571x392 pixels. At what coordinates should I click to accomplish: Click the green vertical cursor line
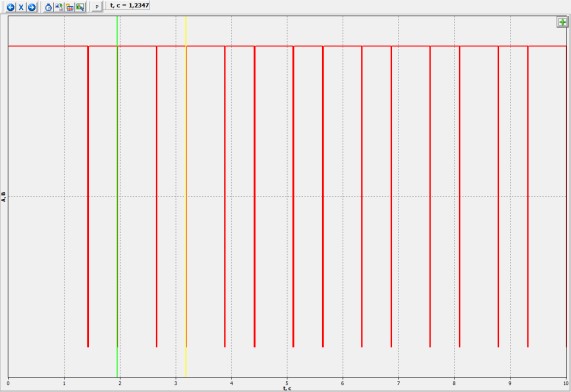pos(117,197)
